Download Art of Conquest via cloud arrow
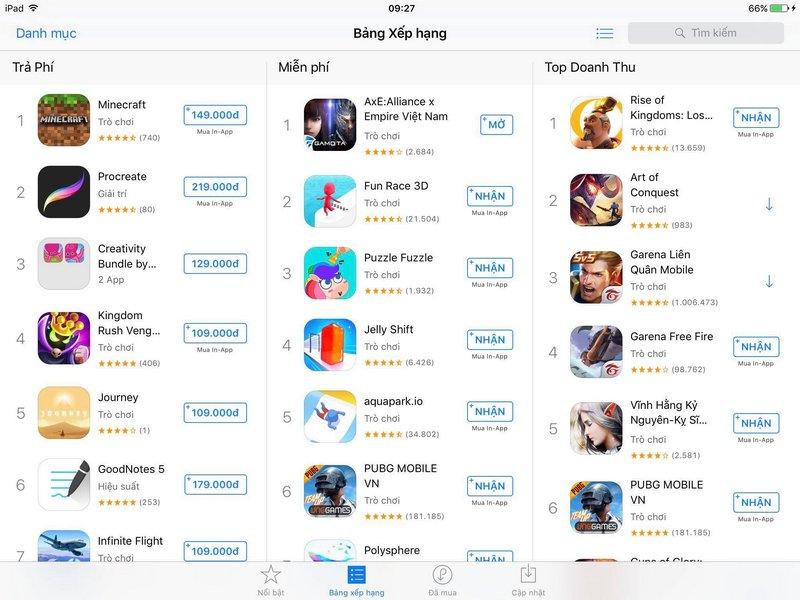The width and height of the screenshot is (800, 600). point(769,204)
